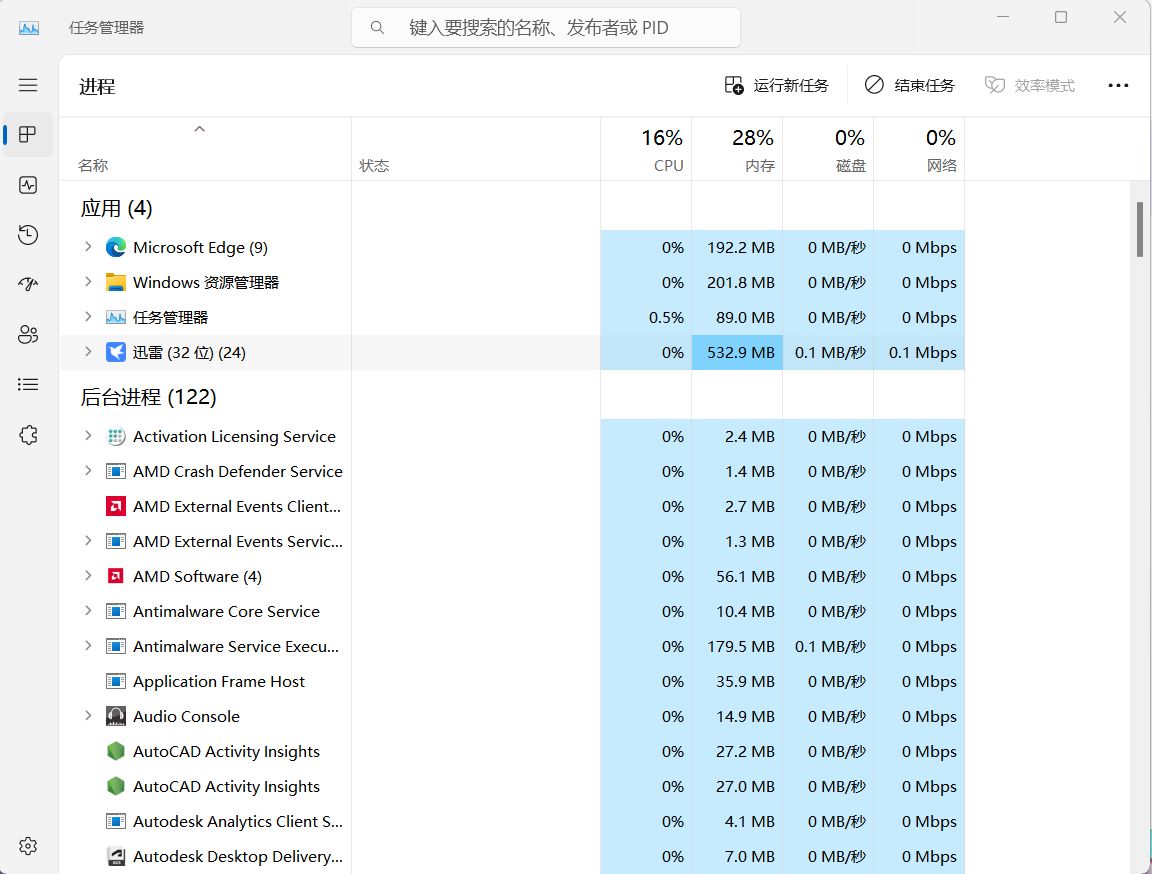This screenshot has height=874, width=1152.
Task: Click the 效率模式 efficiency mode button
Action: pos(1029,86)
